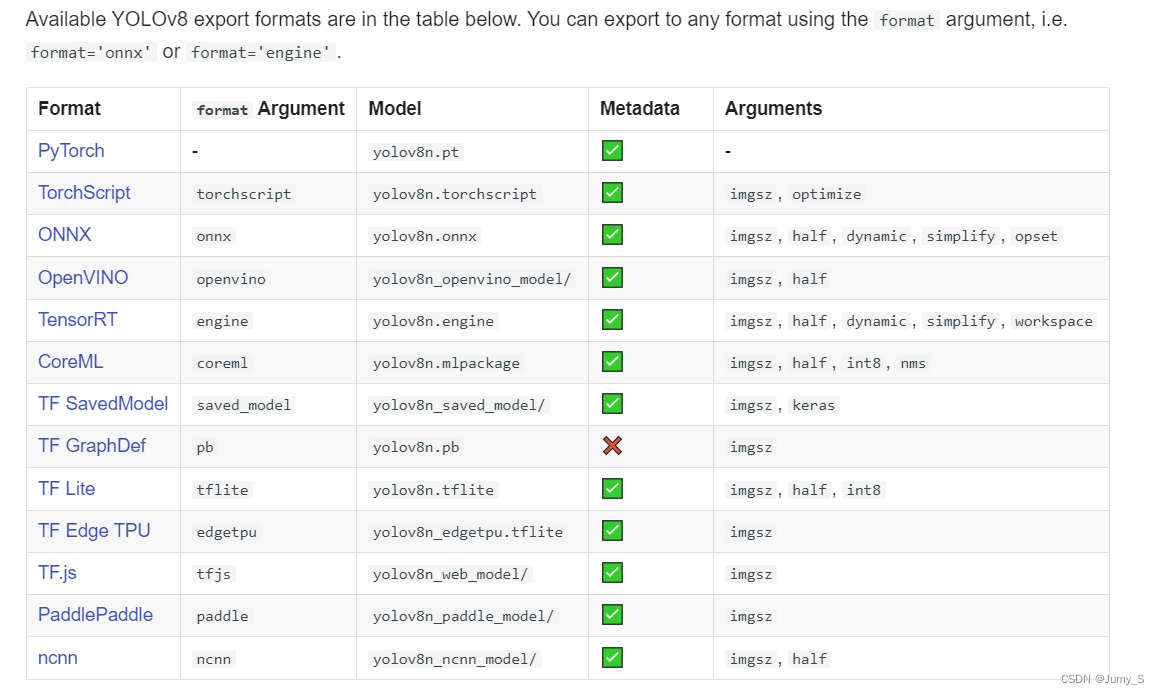The height and width of the screenshot is (695, 1159).
Task: Click the 'workspace' argument in TensorRT row
Action: coord(1053,322)
